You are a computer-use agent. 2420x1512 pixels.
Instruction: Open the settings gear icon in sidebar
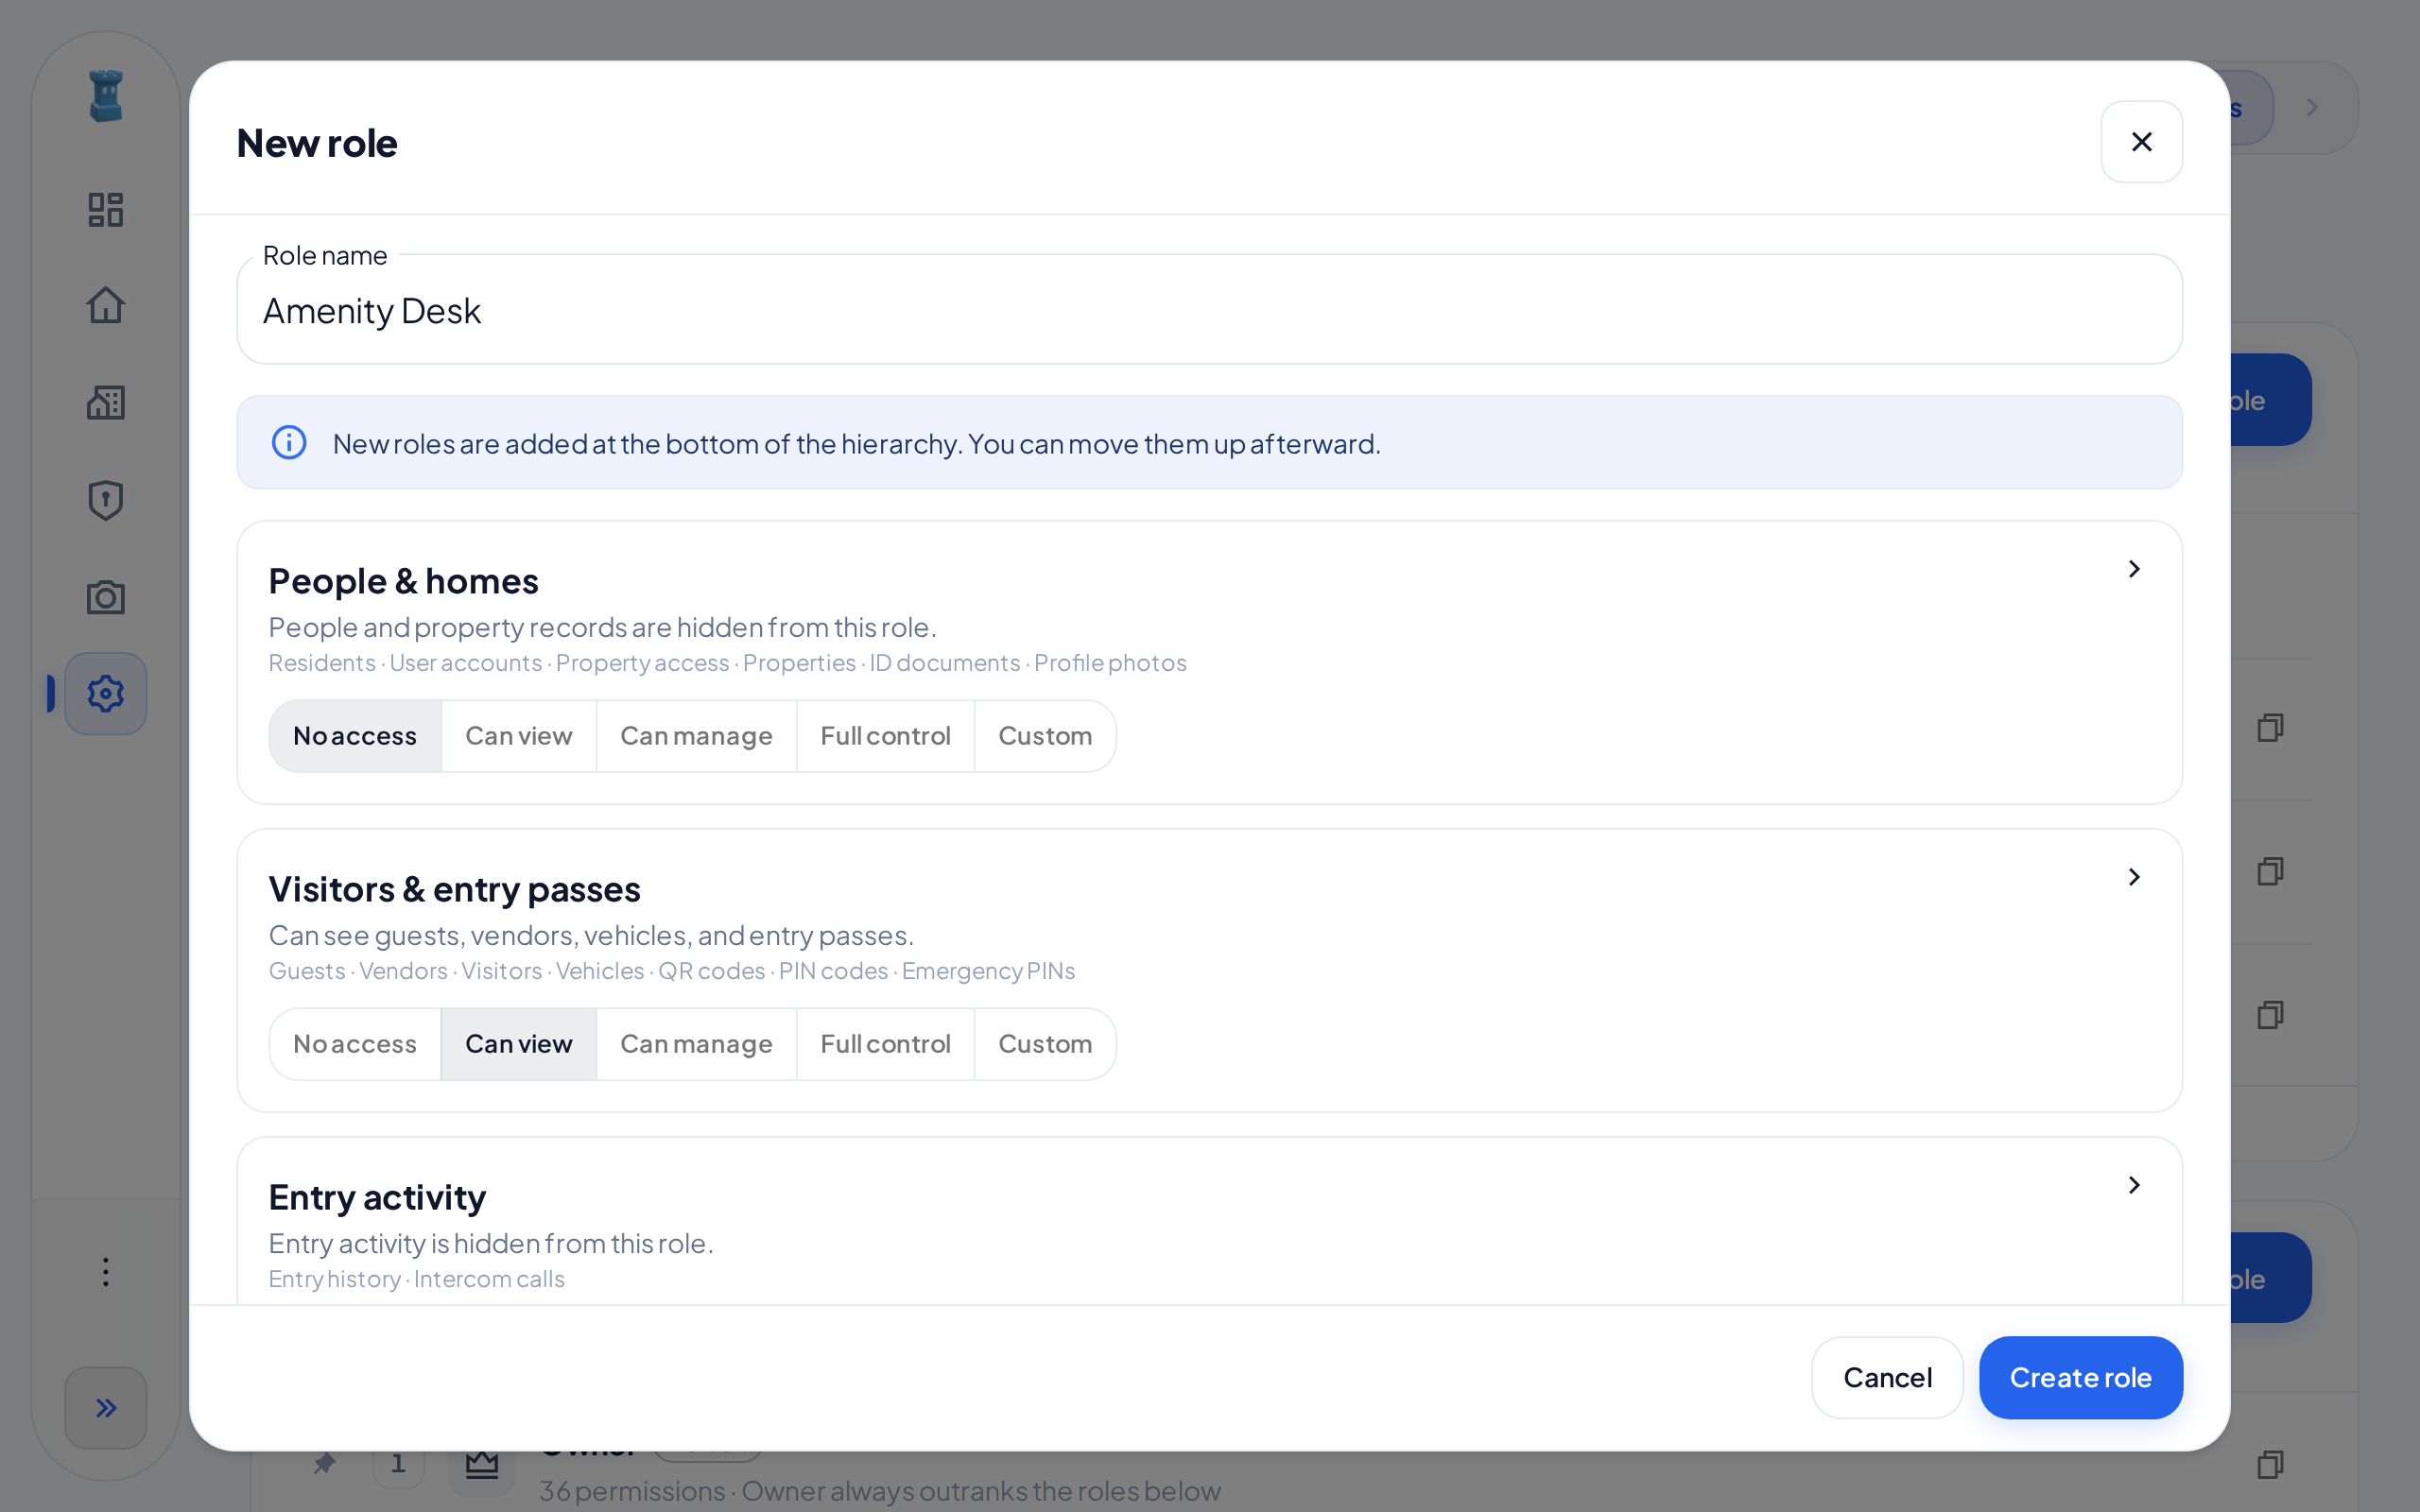[x=105, y=693]
